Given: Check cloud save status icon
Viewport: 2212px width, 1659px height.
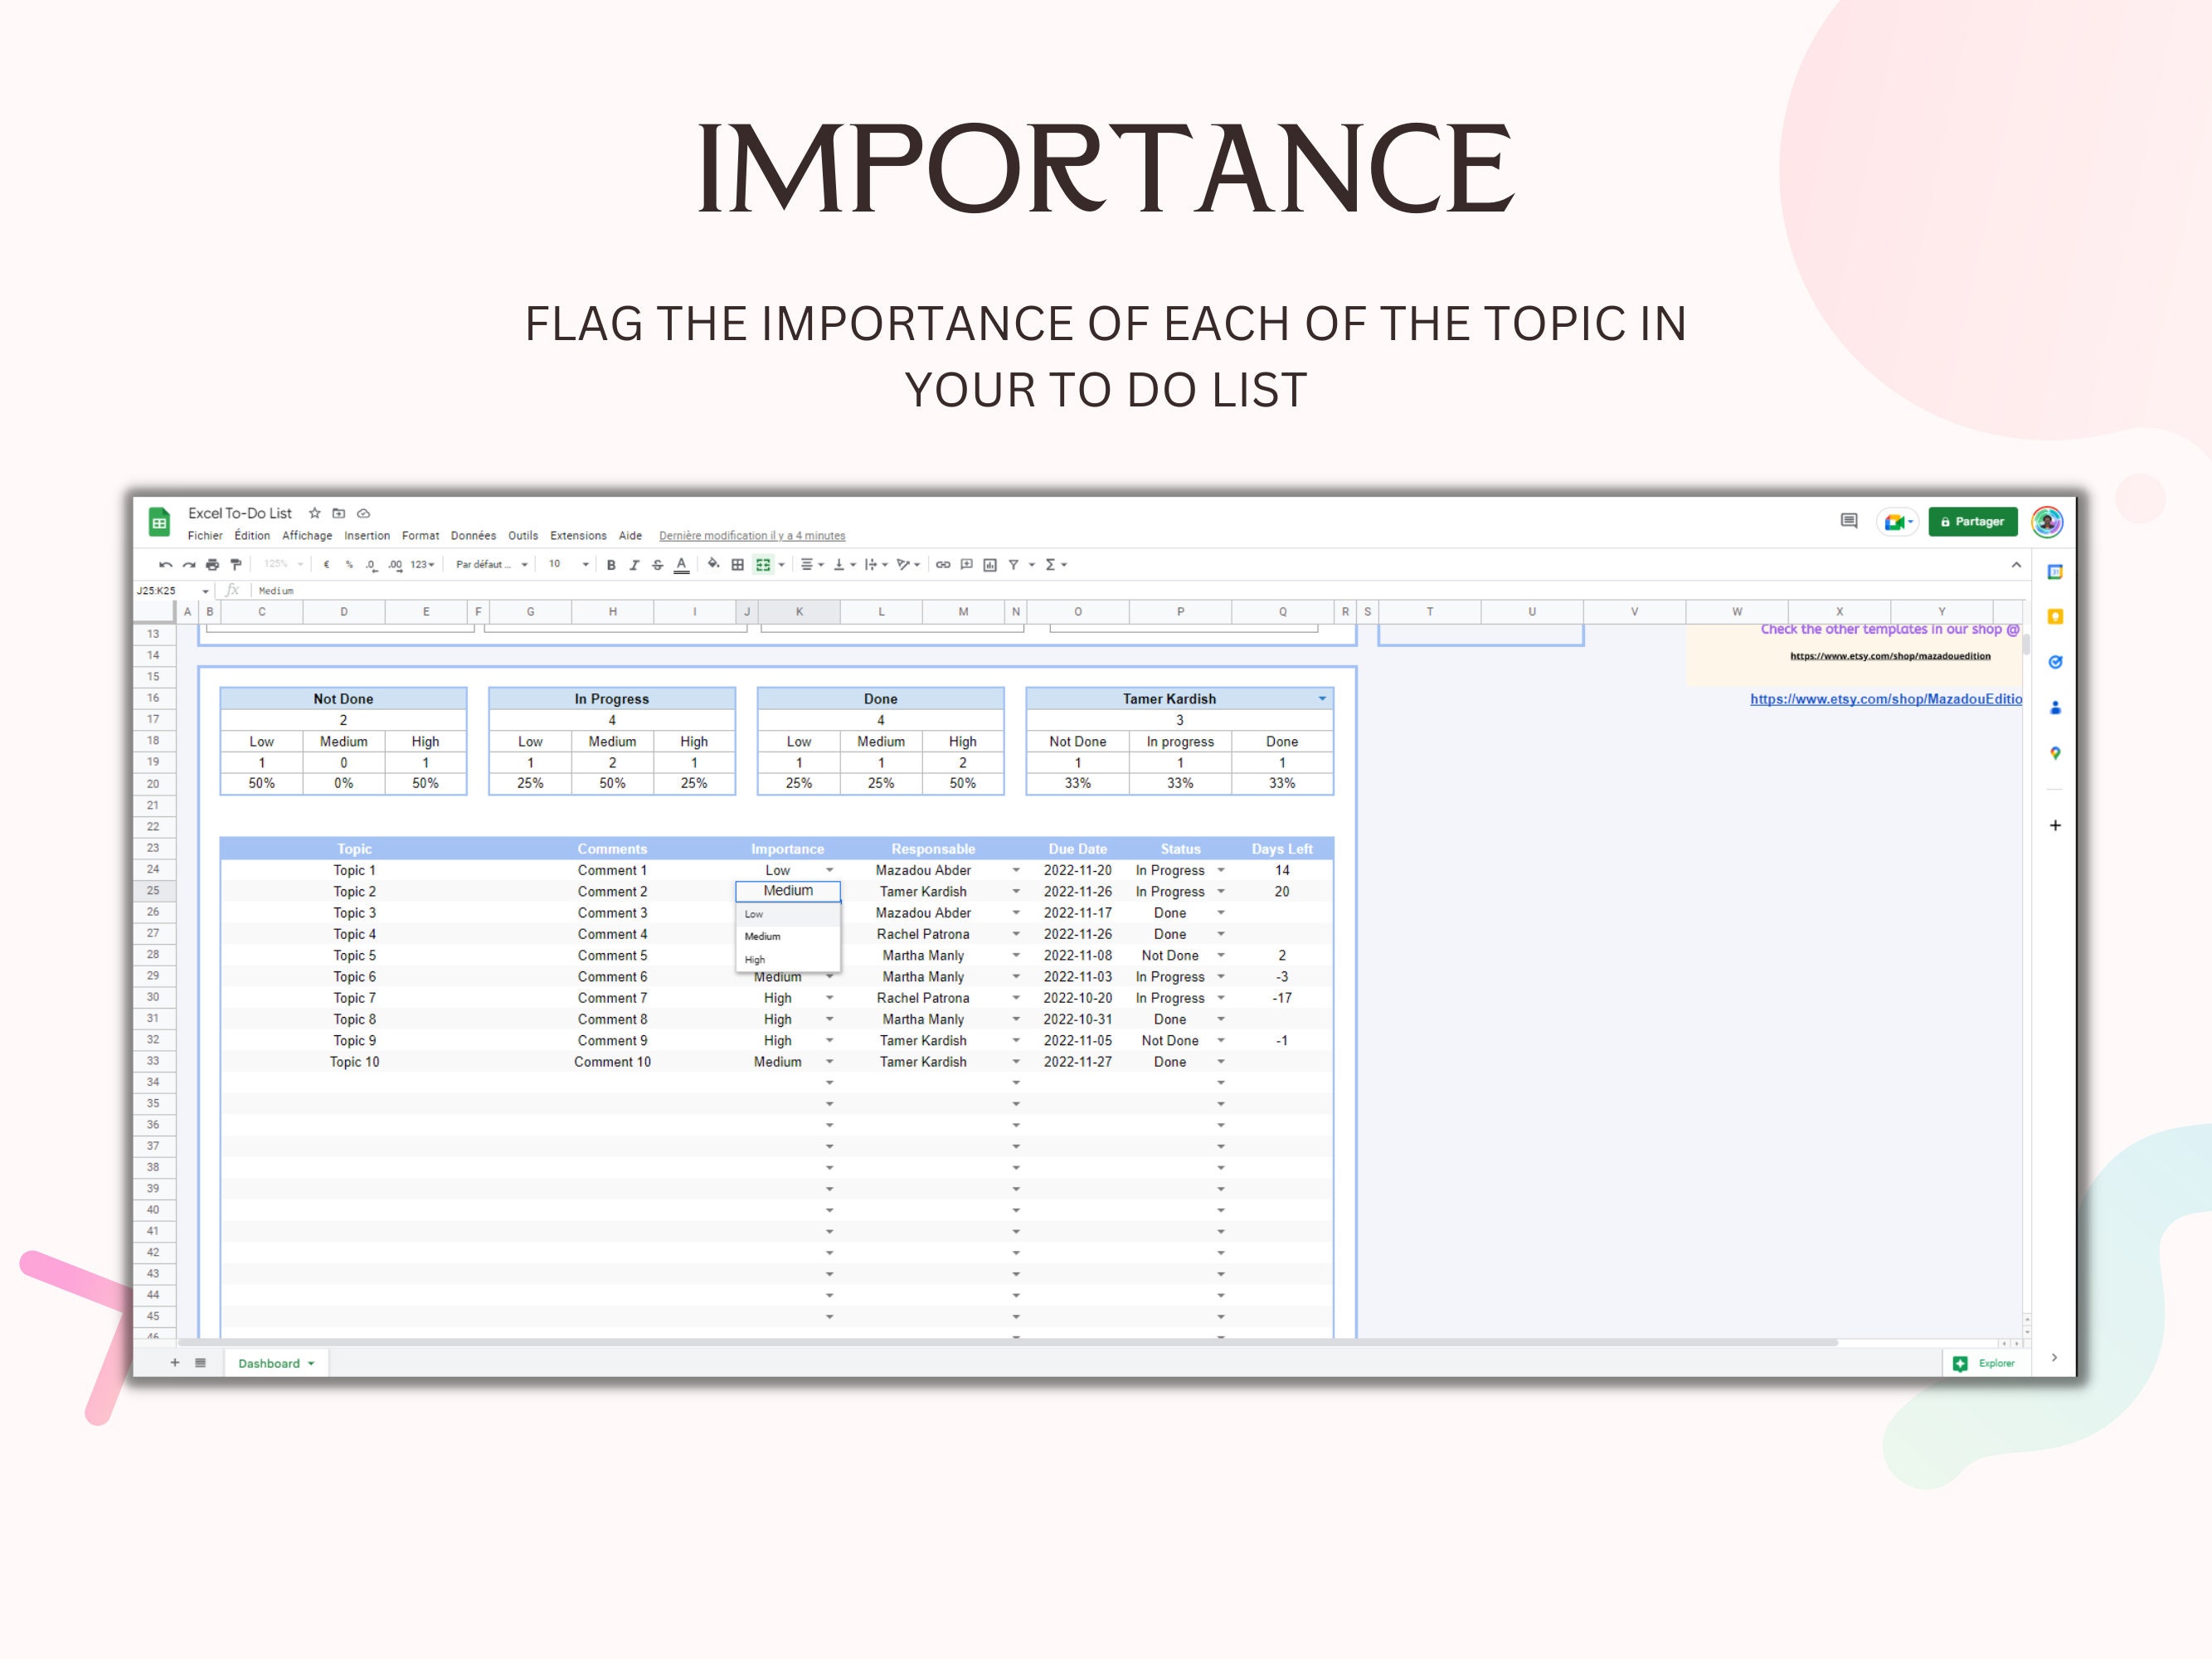Looking at the screenshot, I should coord(364,513).
